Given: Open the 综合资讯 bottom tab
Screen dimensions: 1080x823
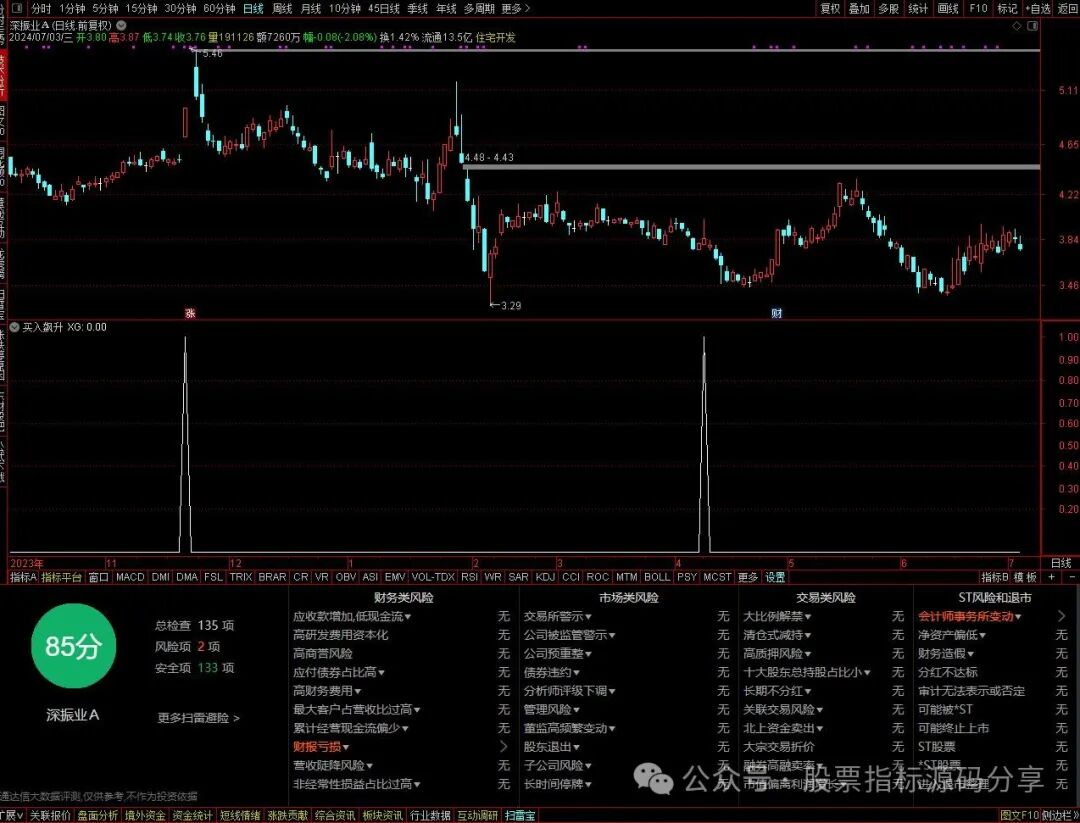Looking at the screenshot, I should (335, 815).
